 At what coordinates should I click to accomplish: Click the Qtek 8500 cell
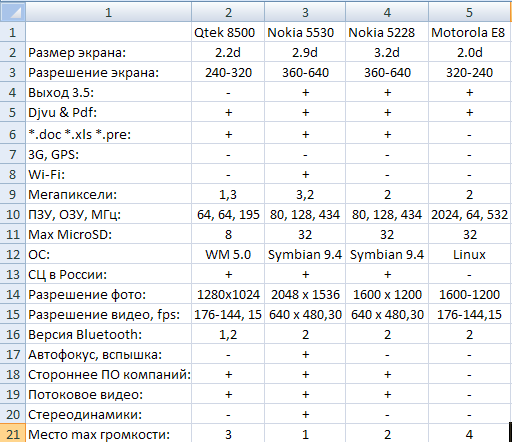point(228,32)
